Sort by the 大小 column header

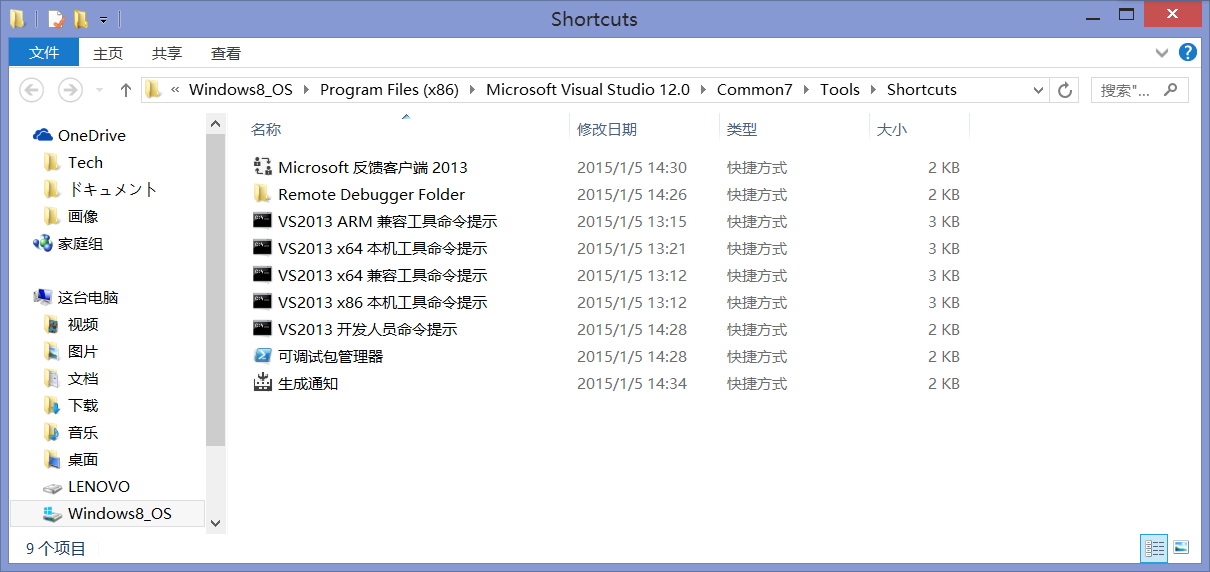[x=892, y=129]
